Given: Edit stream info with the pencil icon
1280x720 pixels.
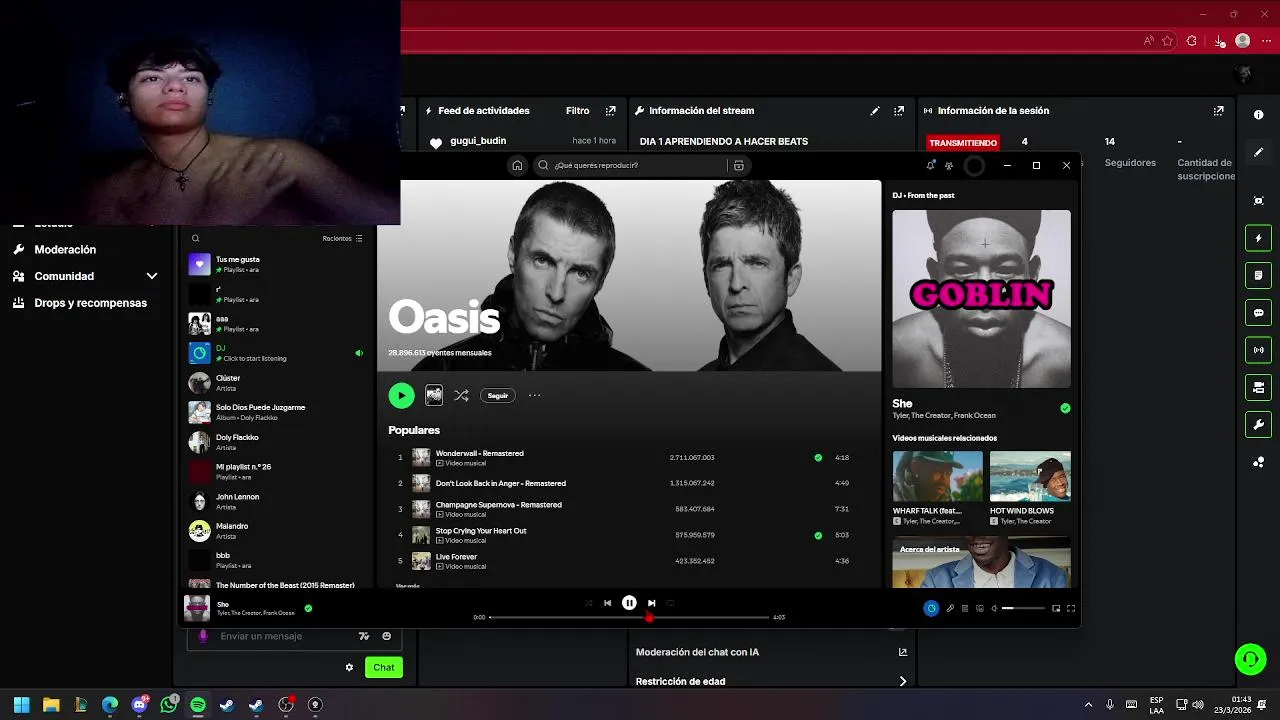Looking at the screenshot, I should [875, 111].
